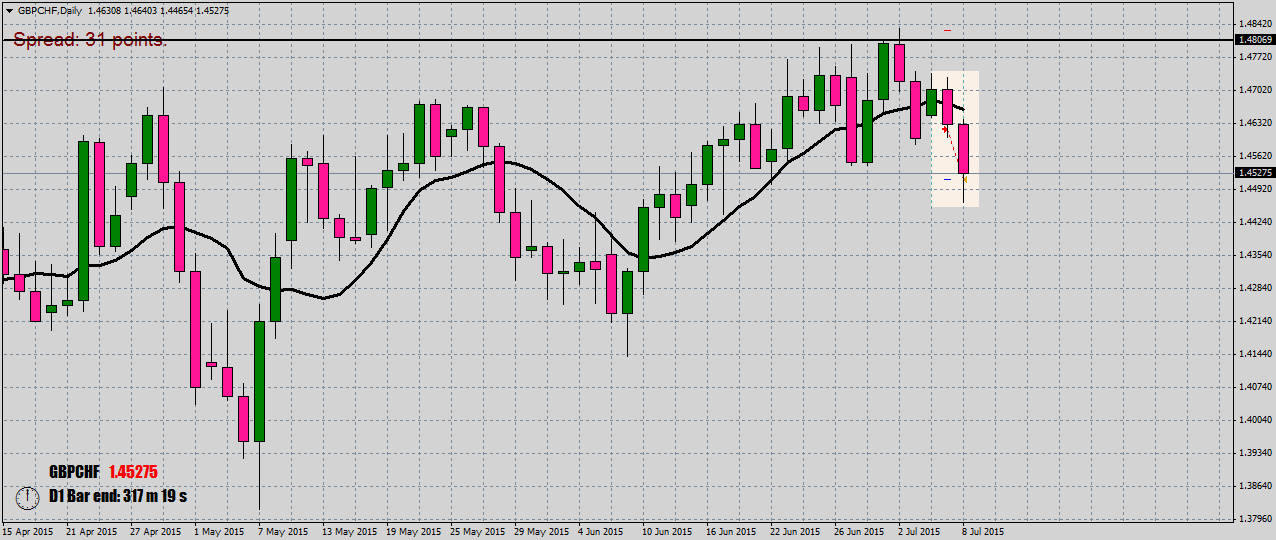Image resolution: width=1276 pixels, height=540 pixels.
Task: Click the 1.42140 price axis label
Action: (x=1255, y=320)
